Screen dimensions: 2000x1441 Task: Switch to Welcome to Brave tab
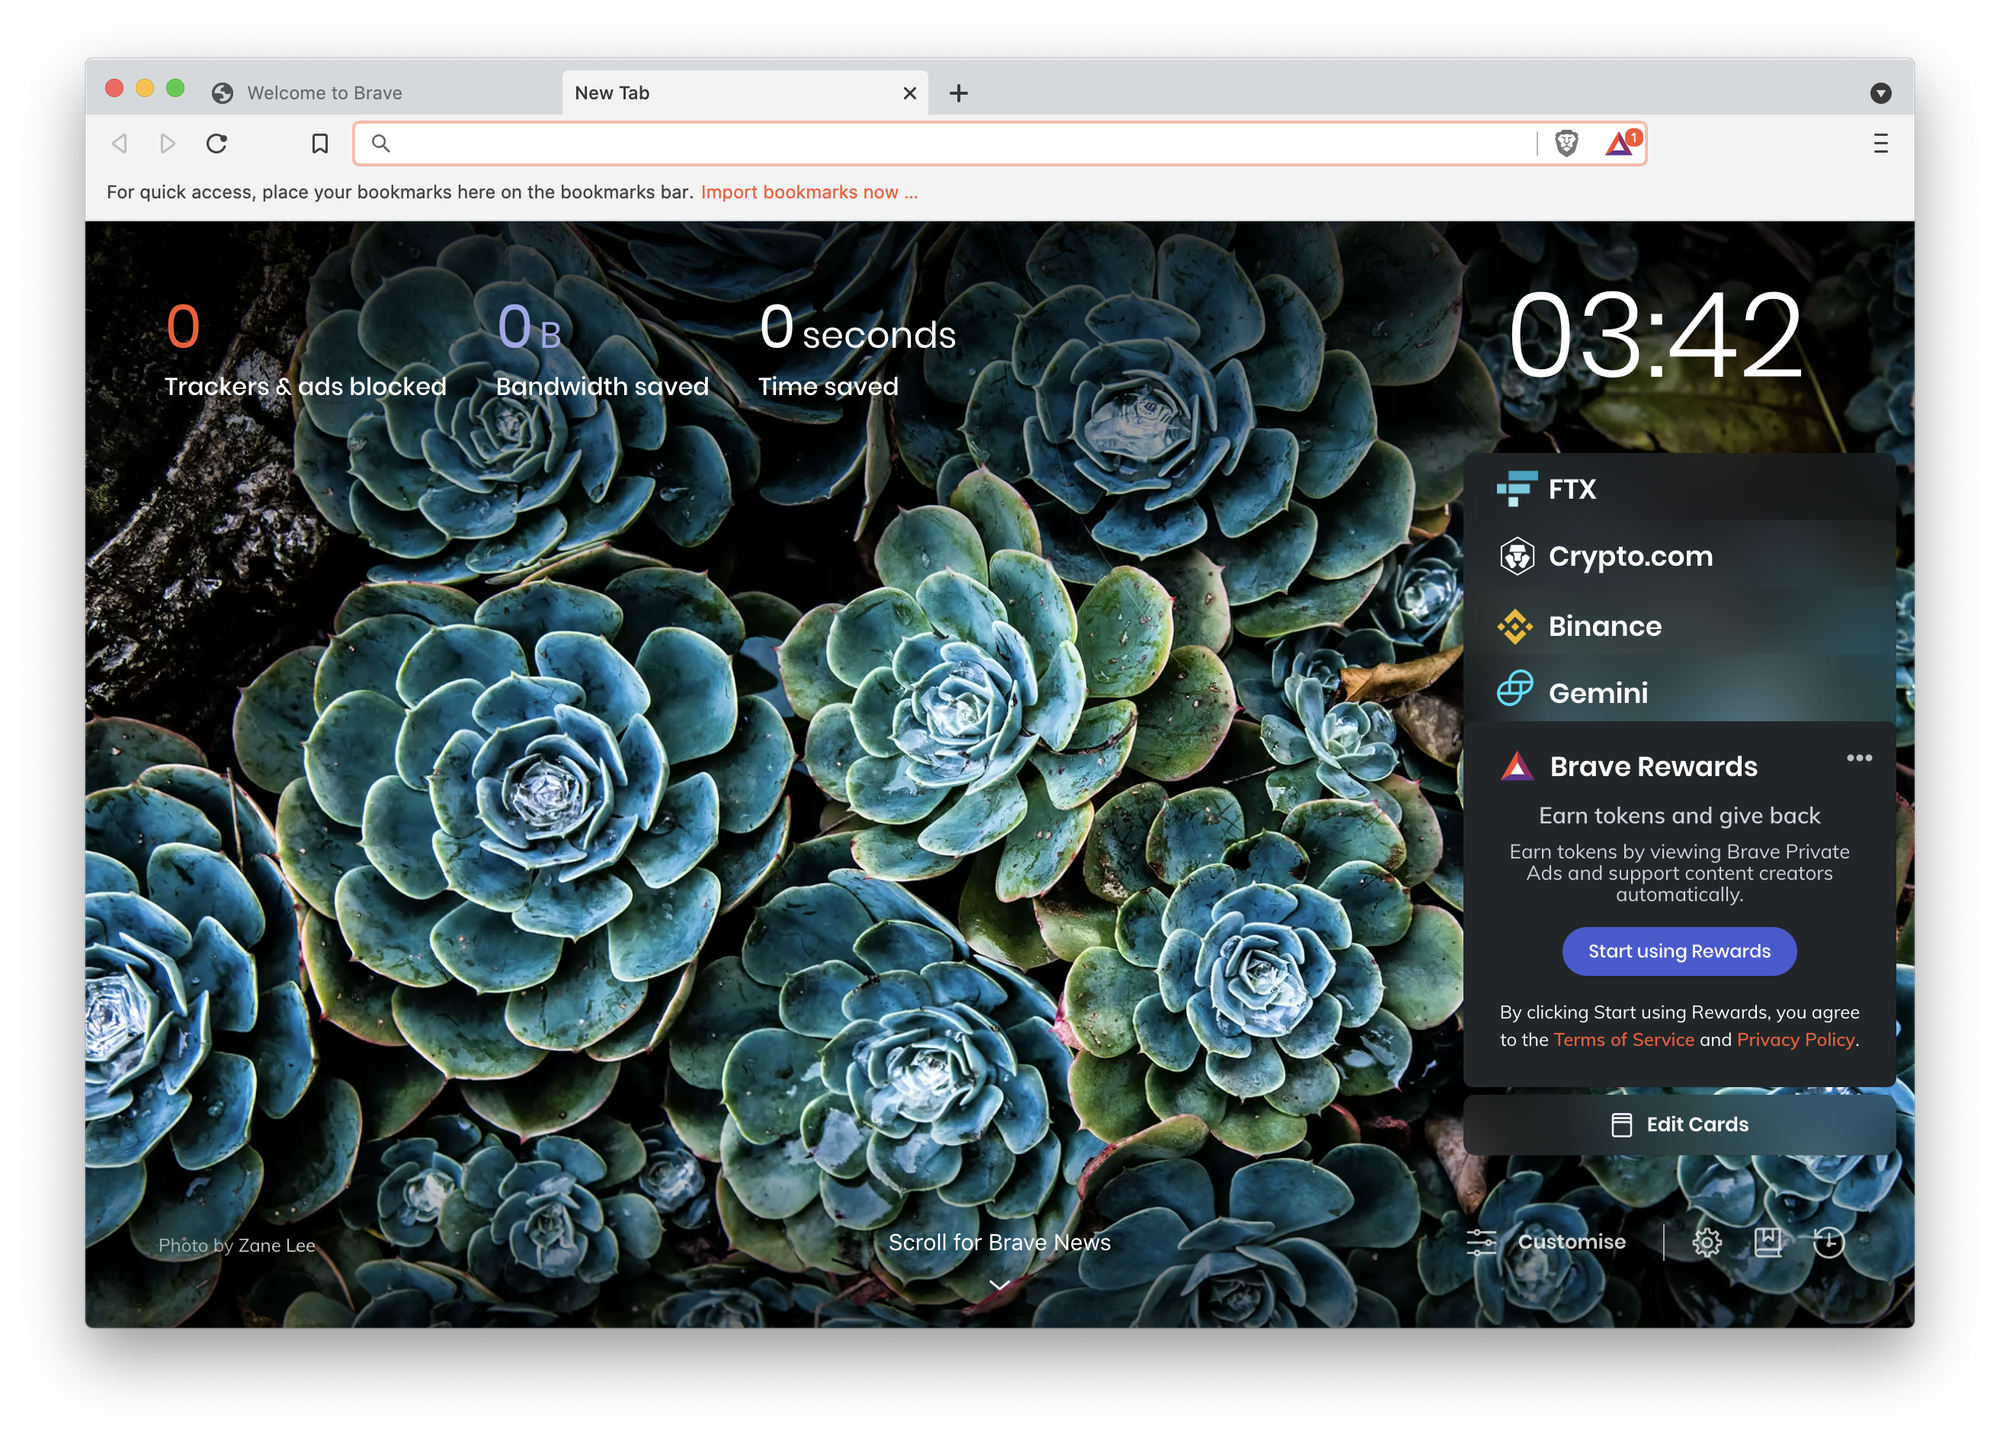point(325,93)
